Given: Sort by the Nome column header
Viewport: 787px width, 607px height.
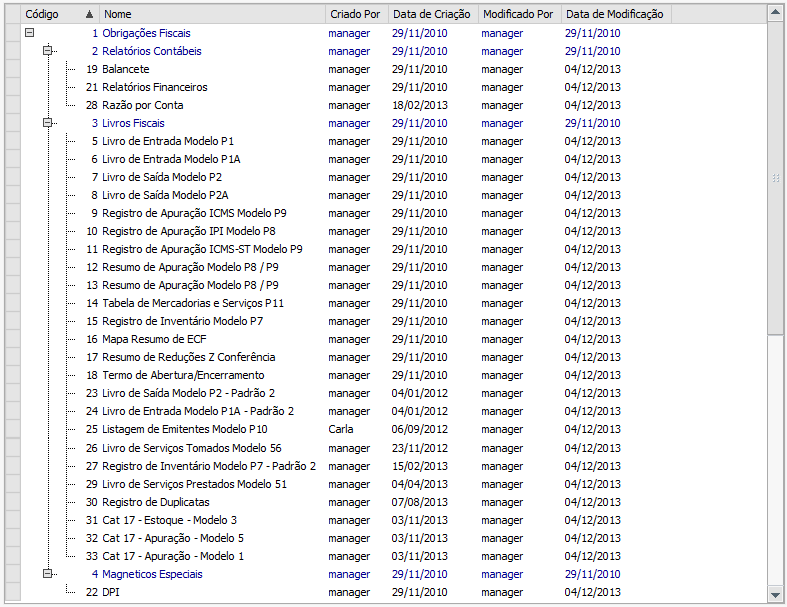Looking at the screenshot, I should click(x=213, y=14).
